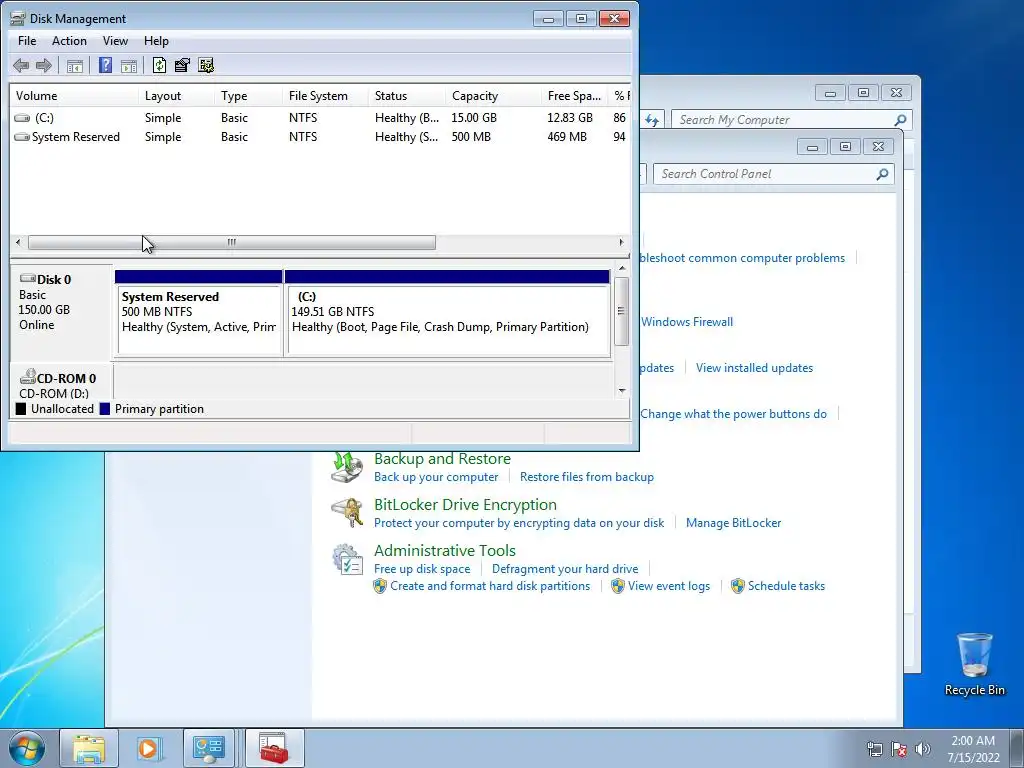This screenshot has width=1024, height=768.
Task: Sort by the File System column header
Action: pos(325,96)
